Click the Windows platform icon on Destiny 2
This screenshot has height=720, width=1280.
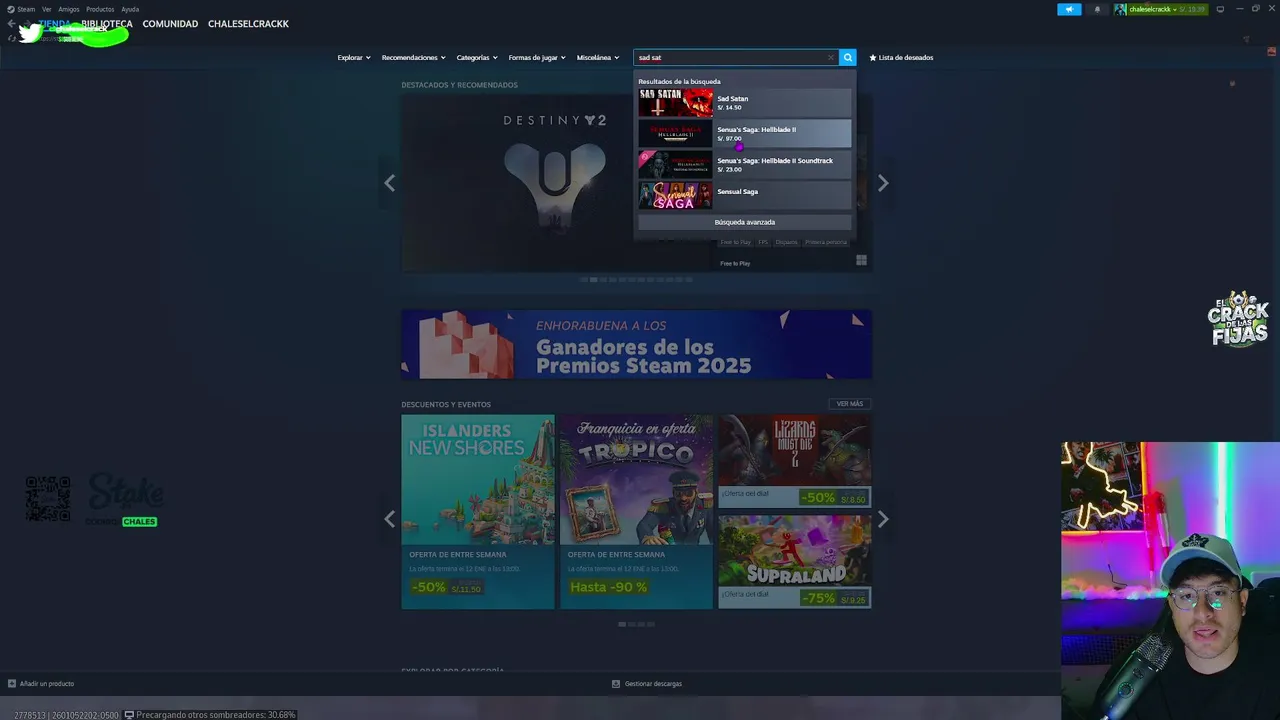coord(861,260)
